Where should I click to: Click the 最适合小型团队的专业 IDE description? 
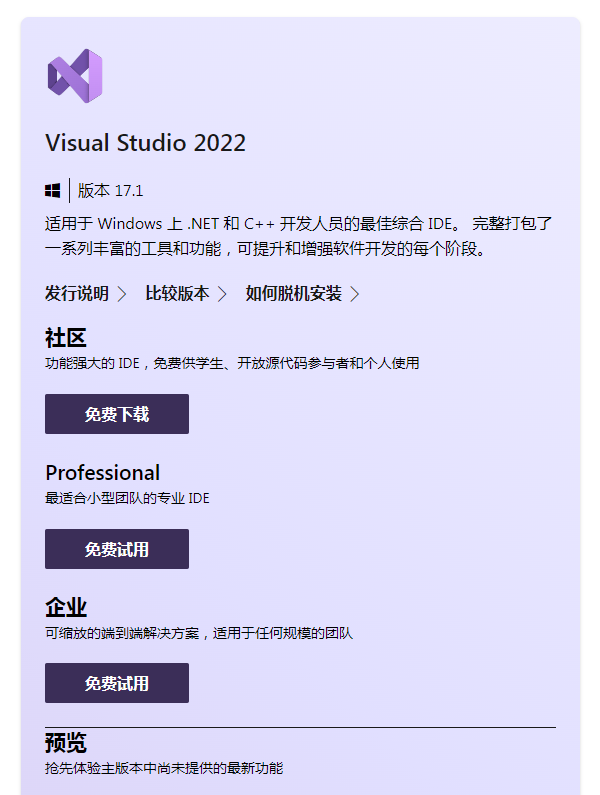coord(127,498)
